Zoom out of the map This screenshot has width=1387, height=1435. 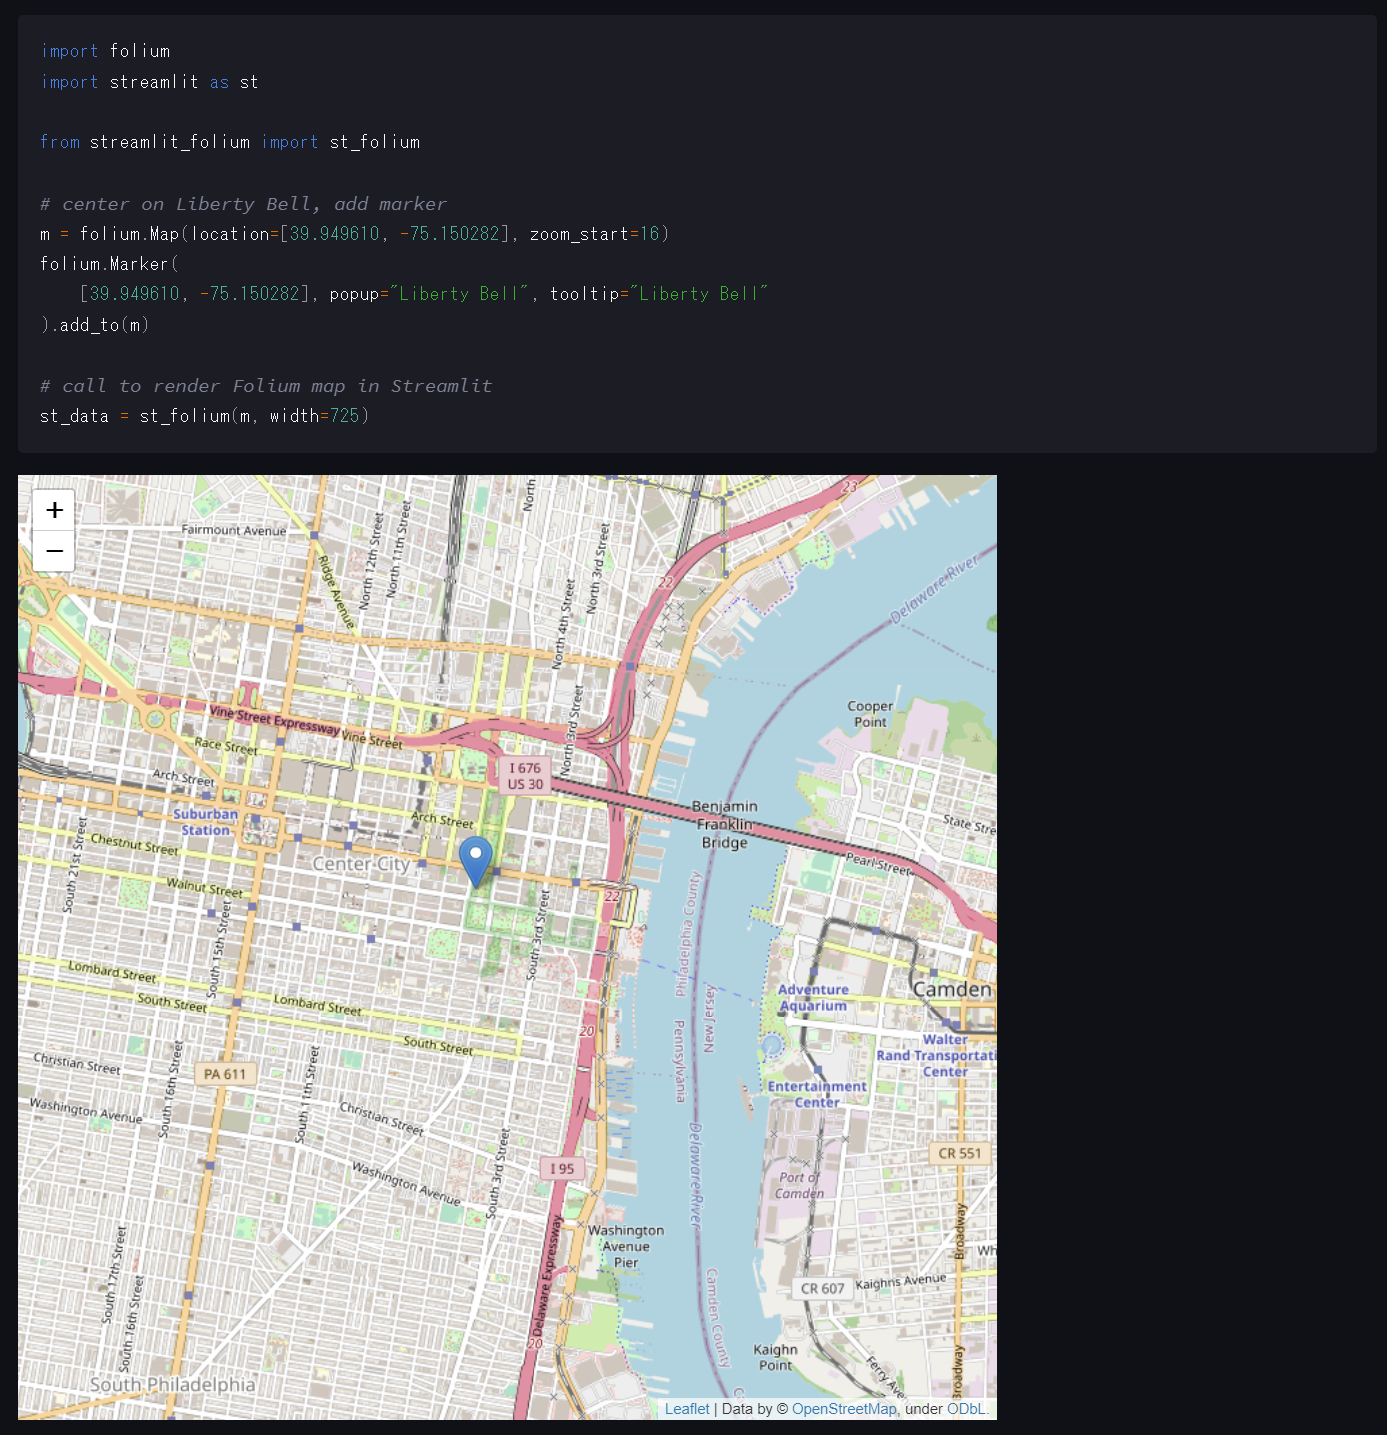[x=54, y=551]
